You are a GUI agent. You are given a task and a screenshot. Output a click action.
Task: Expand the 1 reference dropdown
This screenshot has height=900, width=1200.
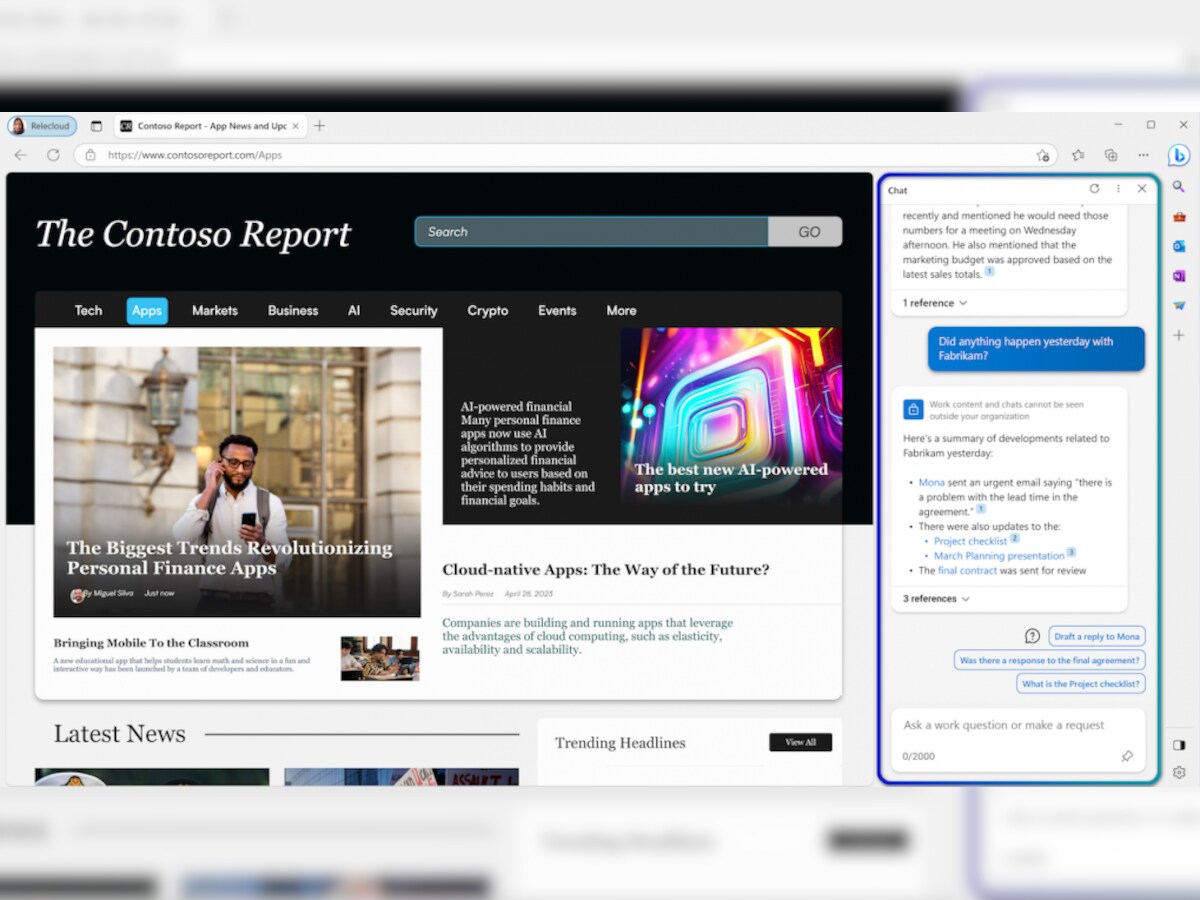click(935, 303)
